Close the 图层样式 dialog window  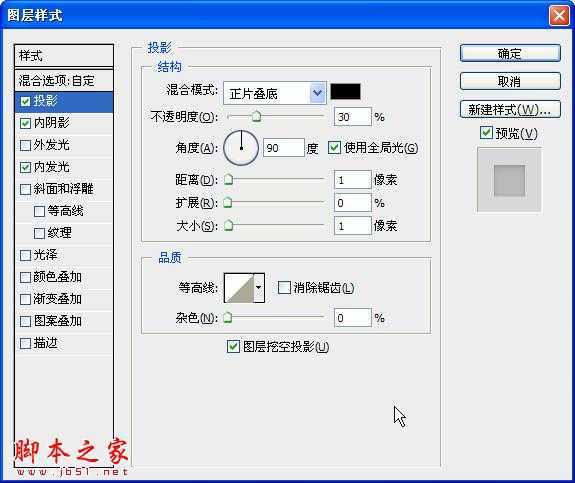(x=559, y=15)
